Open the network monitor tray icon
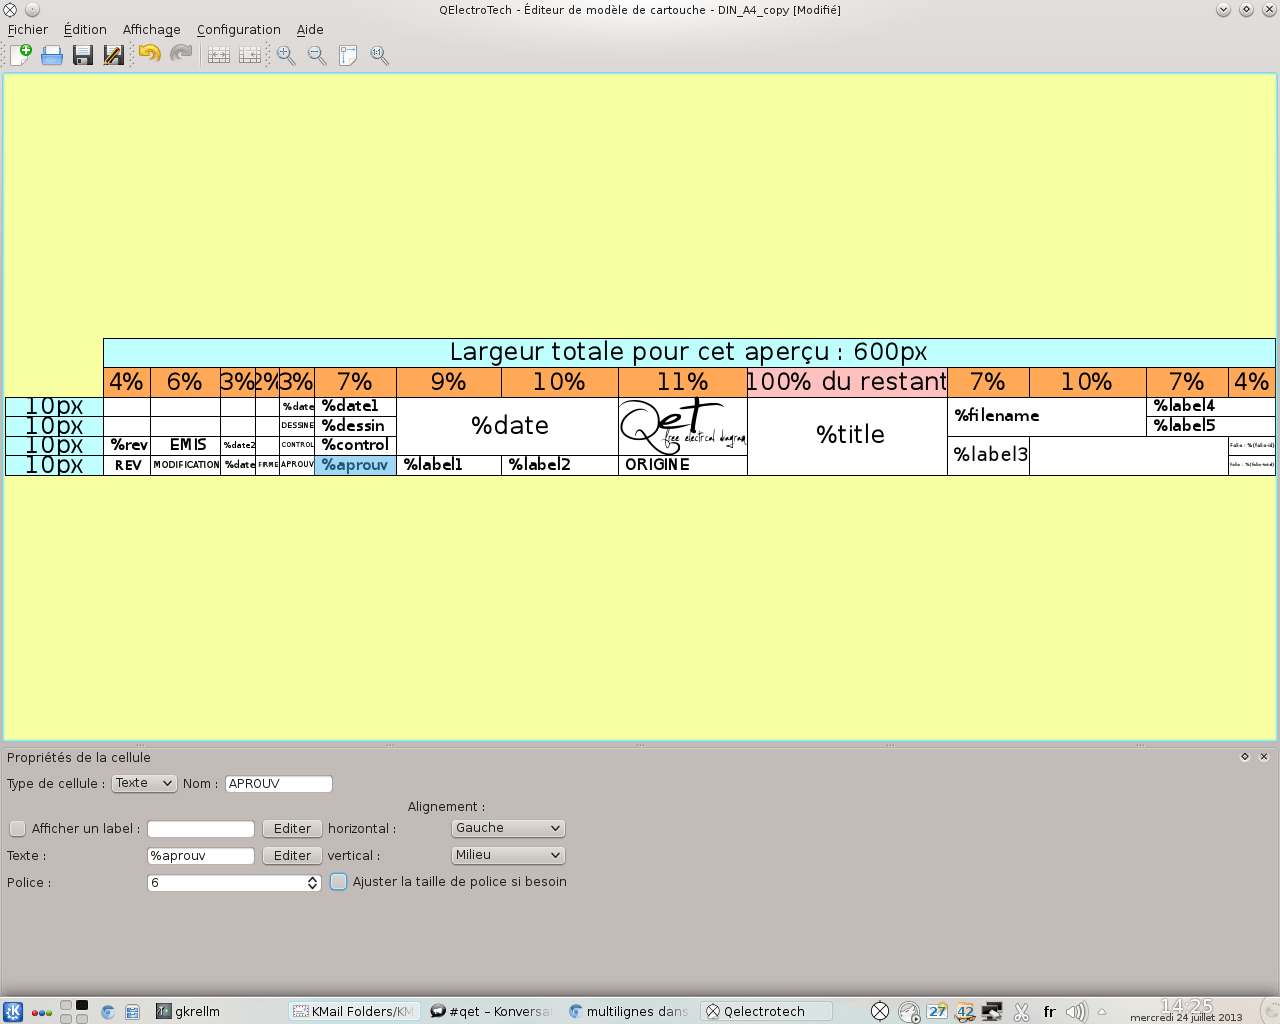 click(x=993, y=1011)
